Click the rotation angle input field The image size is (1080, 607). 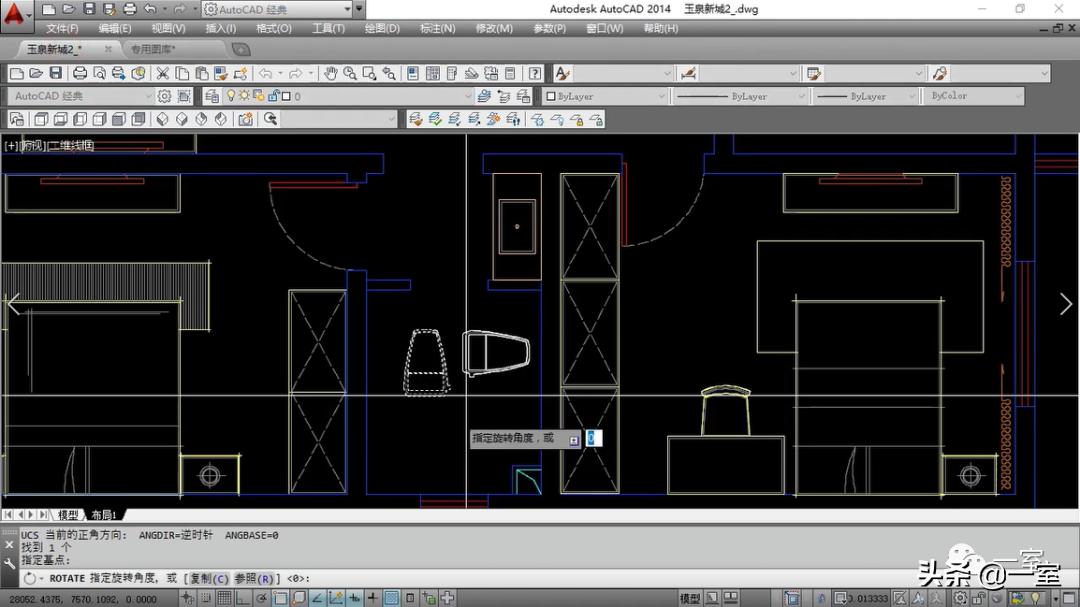pos(593,438)
